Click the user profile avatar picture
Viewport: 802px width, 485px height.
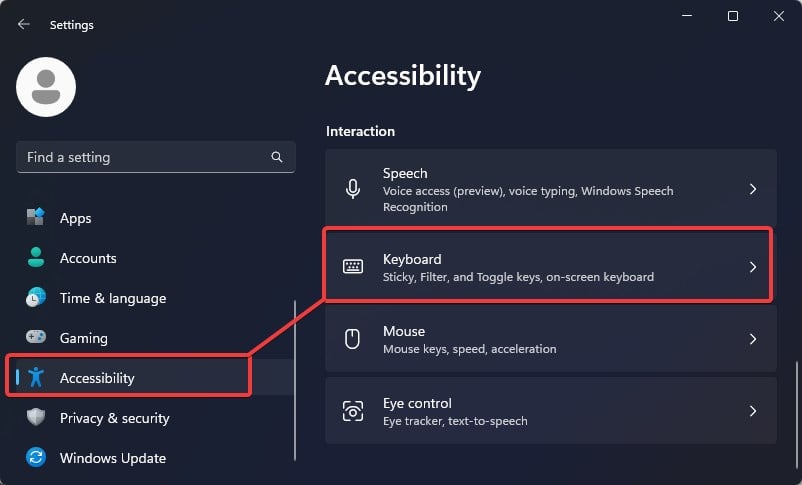pos(46,87)
